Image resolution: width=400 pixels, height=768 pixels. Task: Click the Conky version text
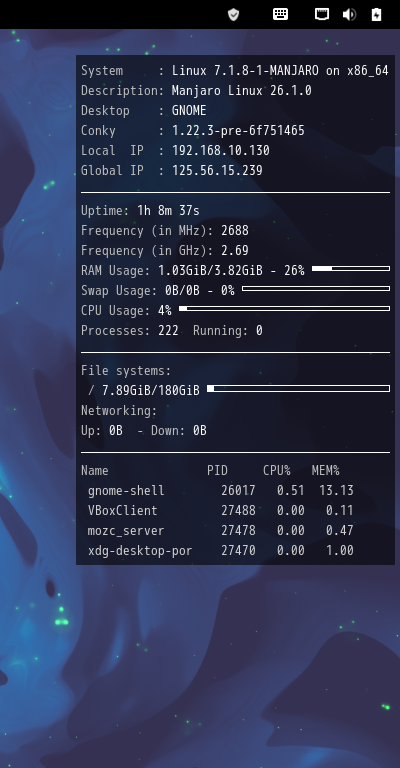238,130
